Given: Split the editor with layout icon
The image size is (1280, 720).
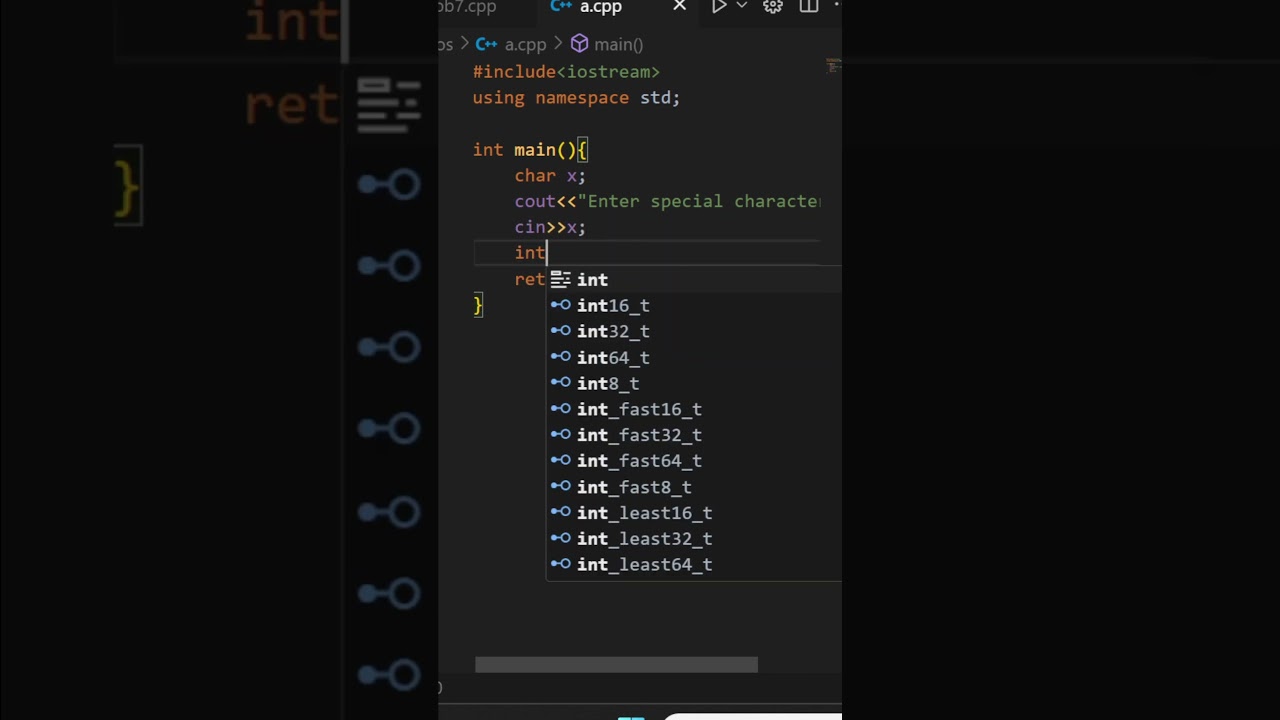Looking at the screenshot, I should 809,7.
